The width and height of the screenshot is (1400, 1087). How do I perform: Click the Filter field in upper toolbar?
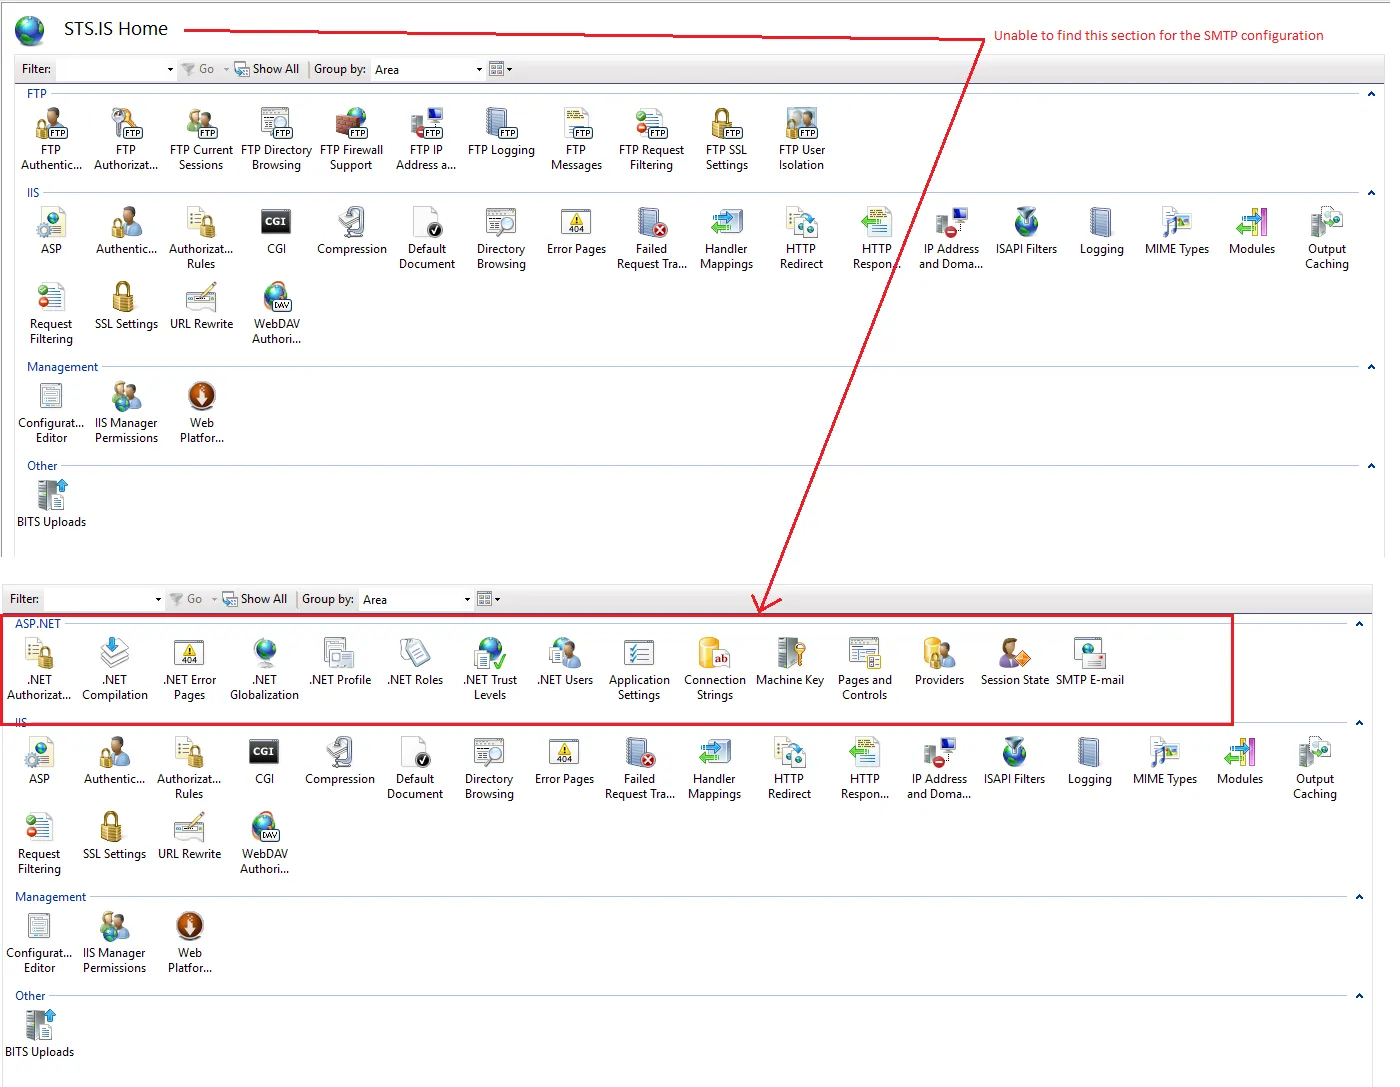[x=115, y=69]
